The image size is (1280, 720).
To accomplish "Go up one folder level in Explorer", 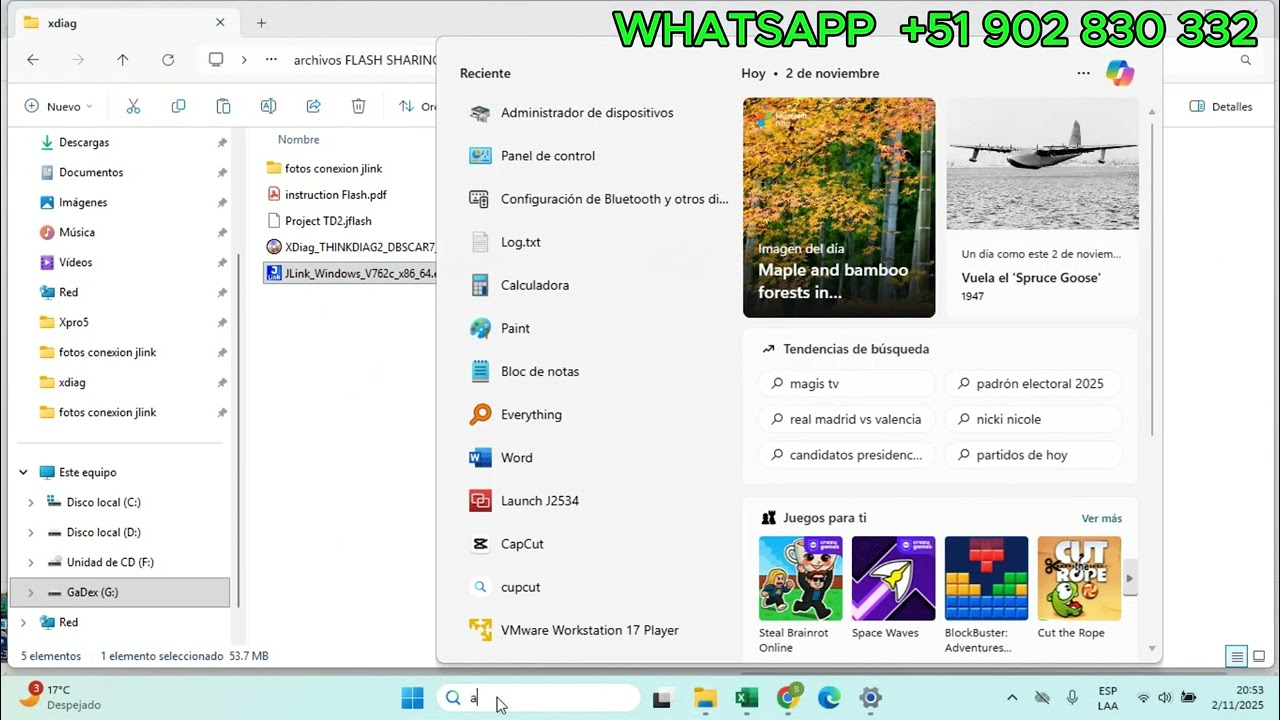I will point(123,60).
